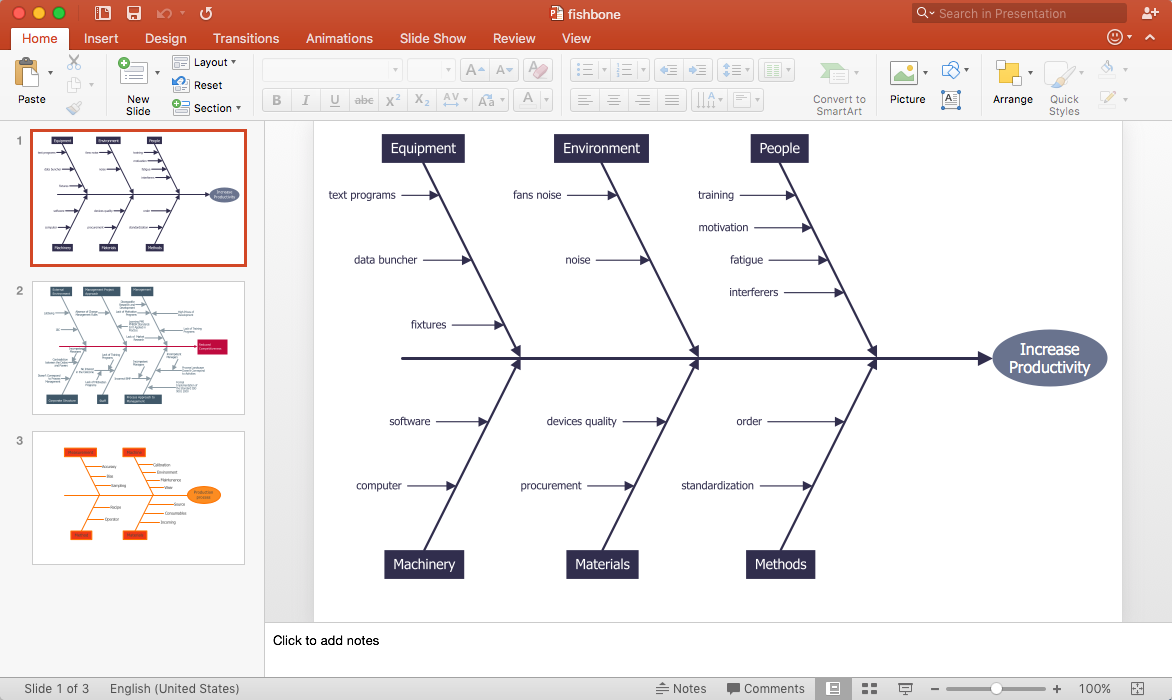Click the Reset slide button
1172x700 pixels.
click(198, 85)
